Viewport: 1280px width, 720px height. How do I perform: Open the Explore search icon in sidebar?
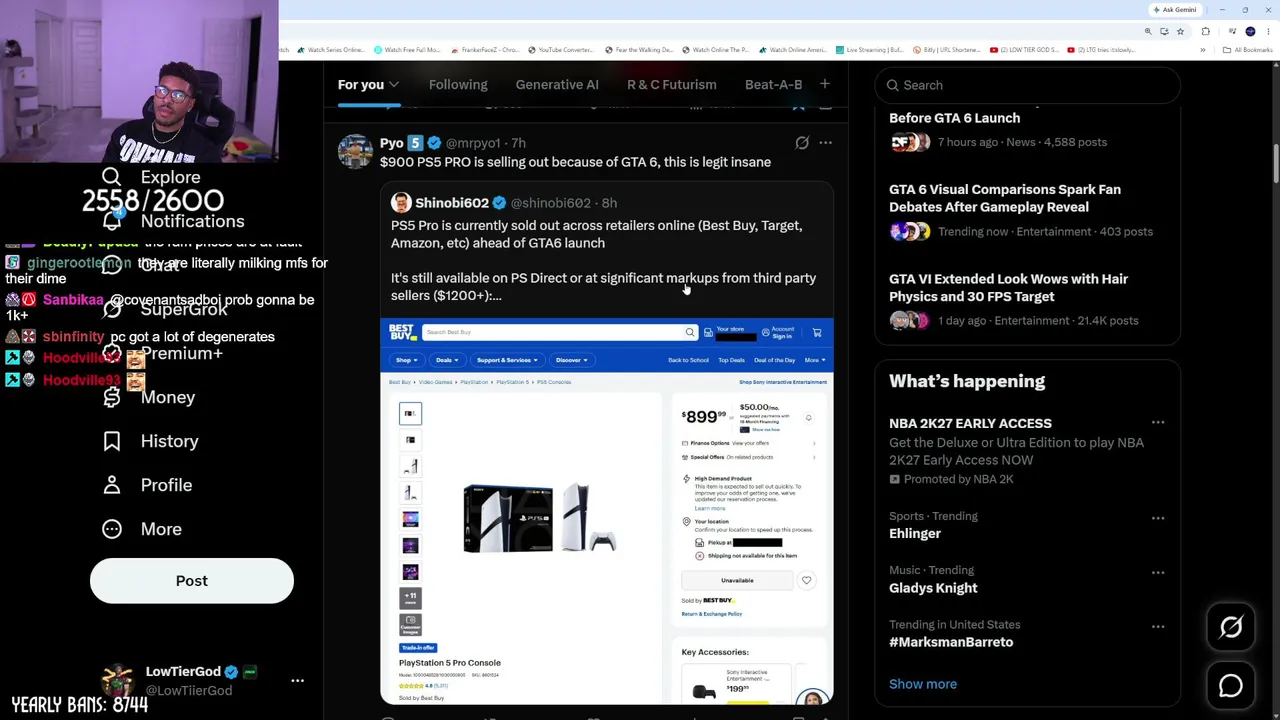coord(111,177)
